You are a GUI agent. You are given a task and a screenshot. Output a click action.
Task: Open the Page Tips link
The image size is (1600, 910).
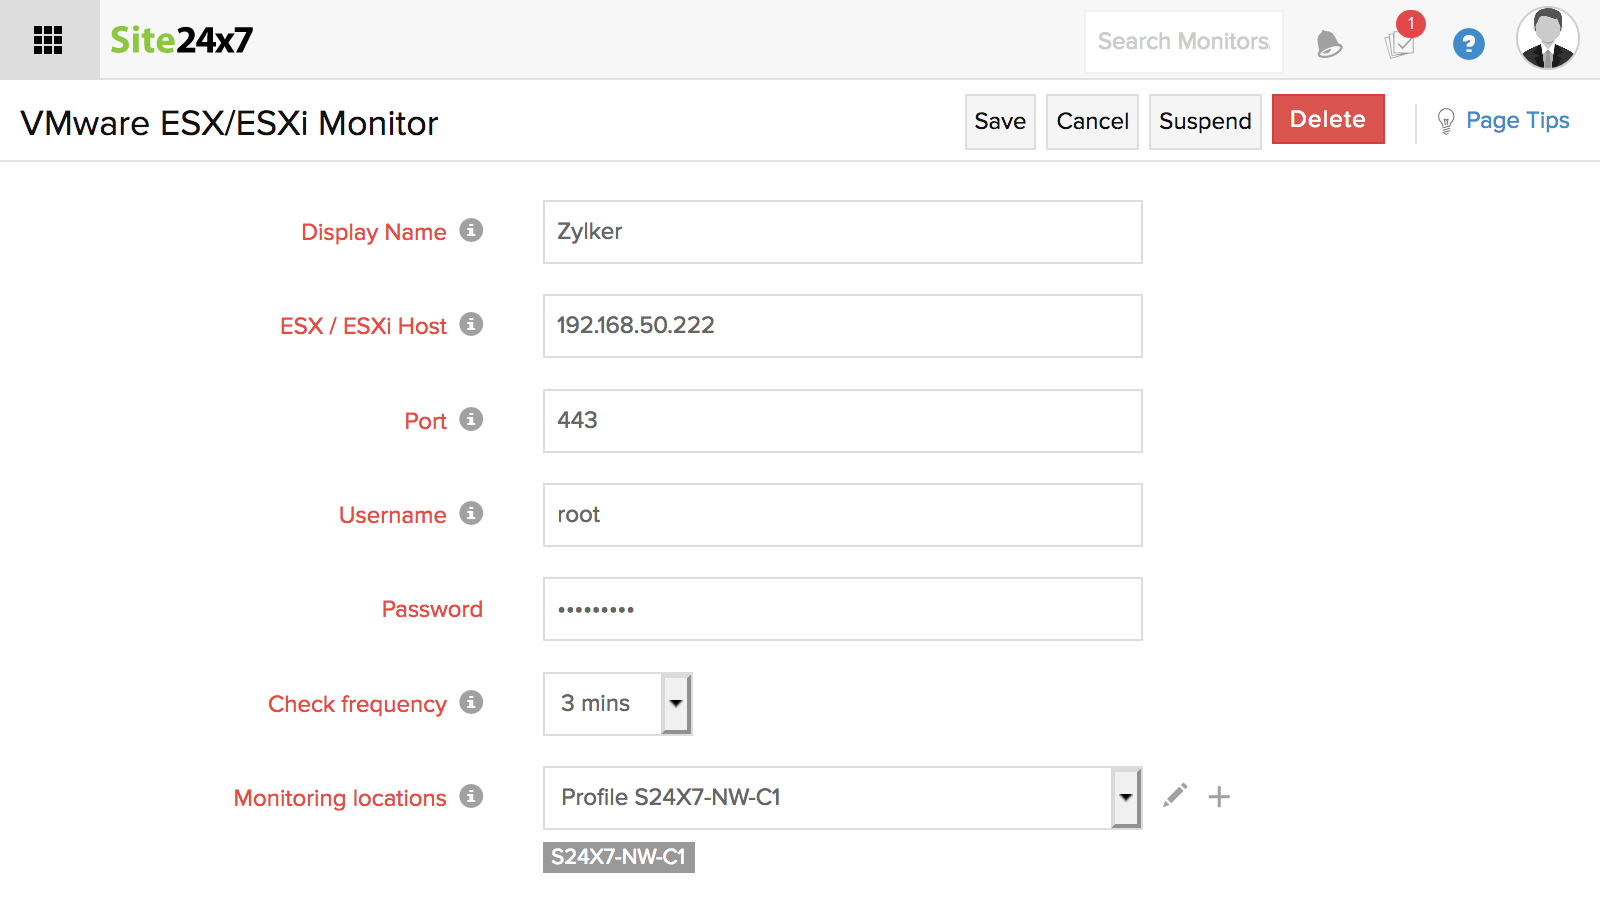1516,121
